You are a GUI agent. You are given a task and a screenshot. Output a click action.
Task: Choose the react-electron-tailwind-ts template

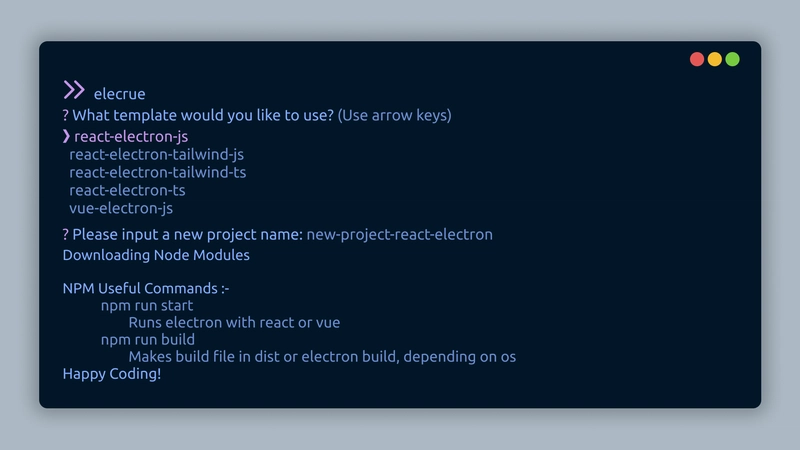point(158,172)
